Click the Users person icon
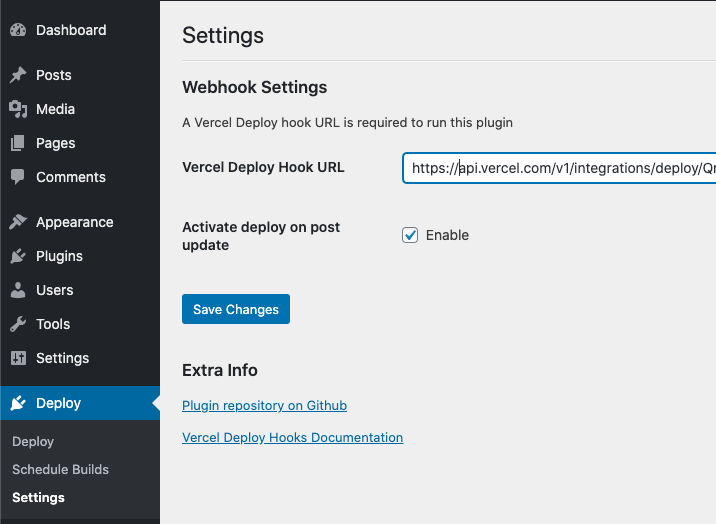 pos(18,290)
